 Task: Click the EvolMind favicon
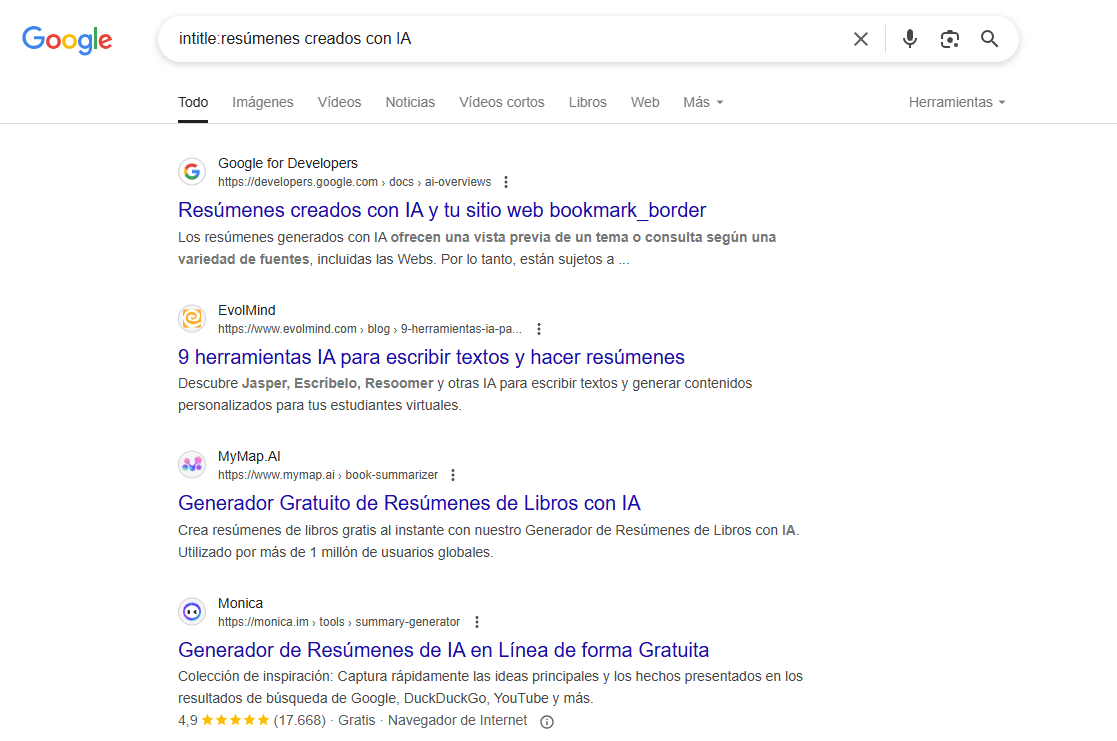(x=192, y=318)
